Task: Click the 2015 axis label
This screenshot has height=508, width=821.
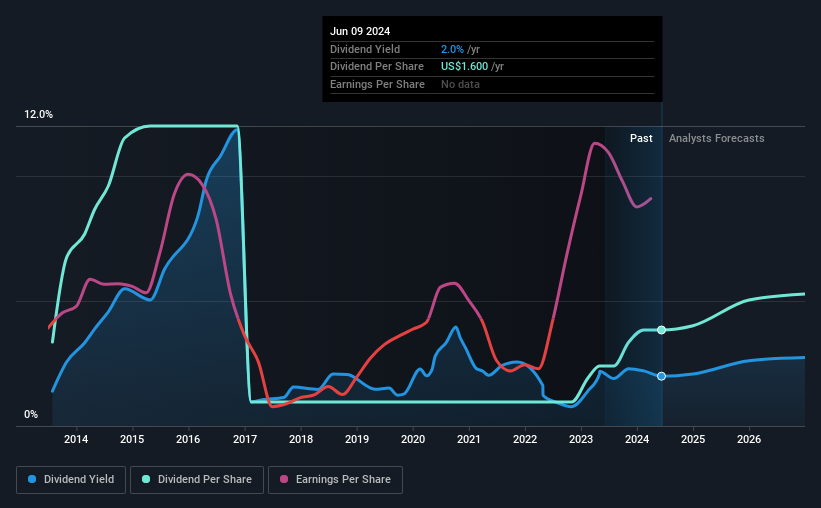Action: 132,439
